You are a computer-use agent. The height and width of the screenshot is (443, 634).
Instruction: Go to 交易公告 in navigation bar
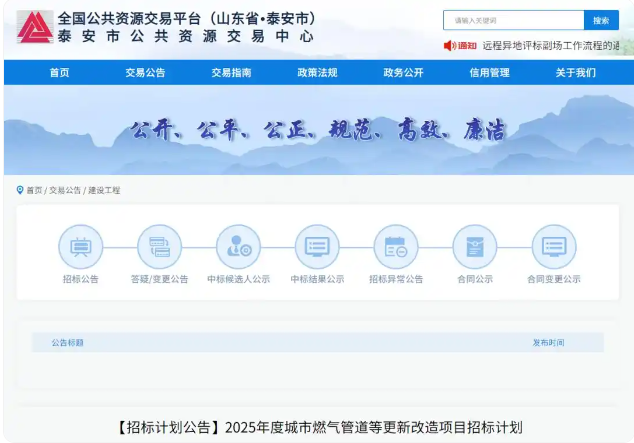[x=146, y=73]
